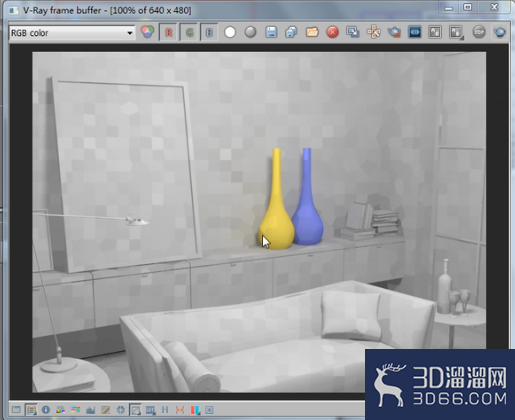
Task: Save the image with the floppy disk icon
Action: click(x=271, y=32)
